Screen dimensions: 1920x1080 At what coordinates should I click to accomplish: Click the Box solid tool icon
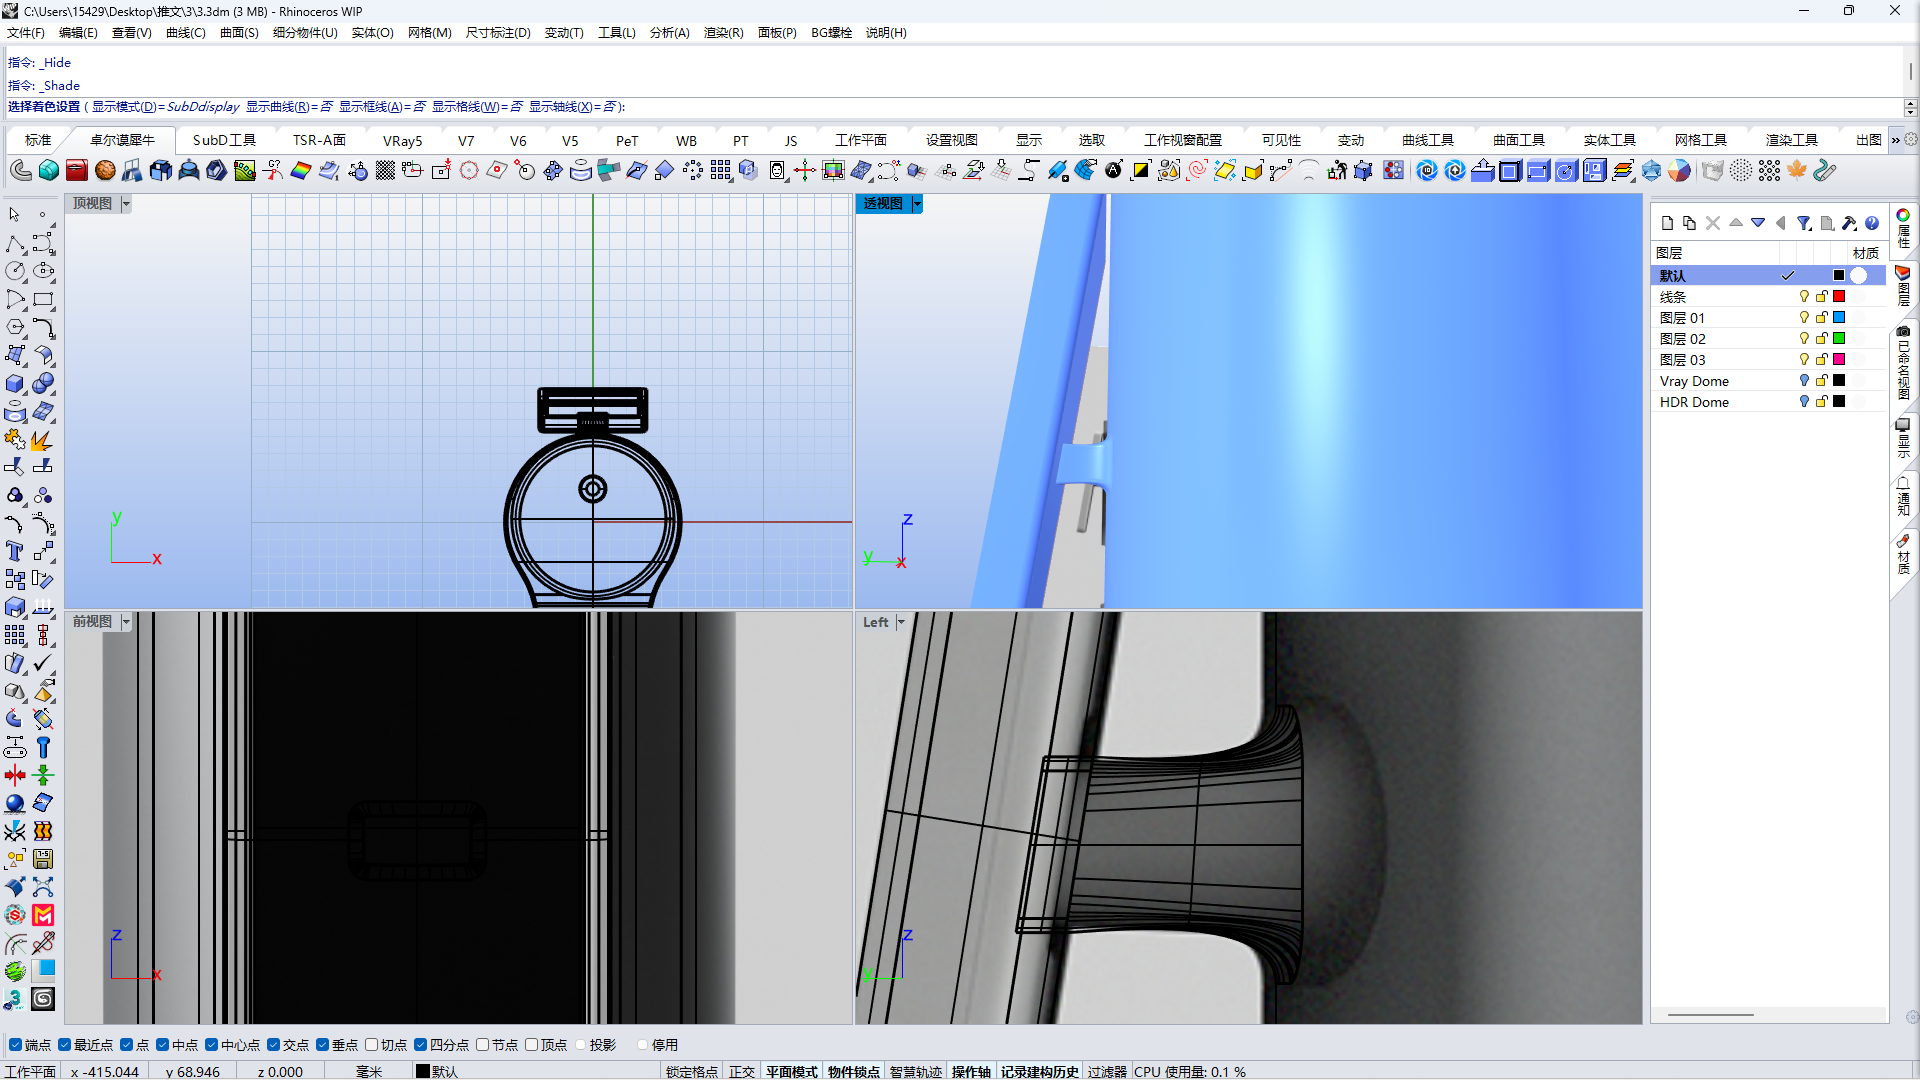coord(15,384)
